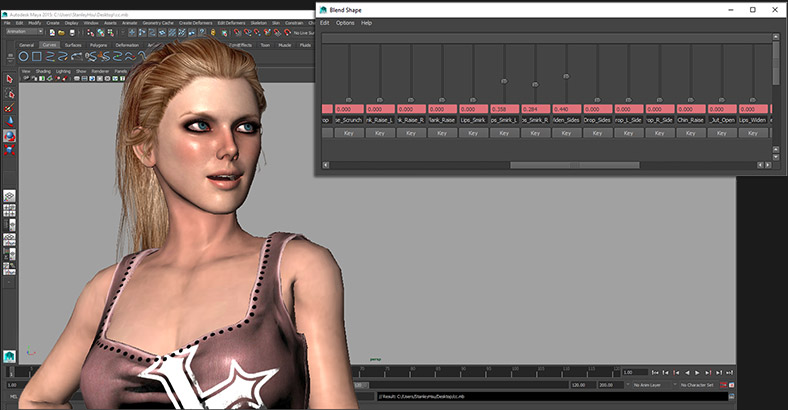The image size is (788, 410).
Task: Click Key button under Lips_Smirk
Action: pos(473,133)
